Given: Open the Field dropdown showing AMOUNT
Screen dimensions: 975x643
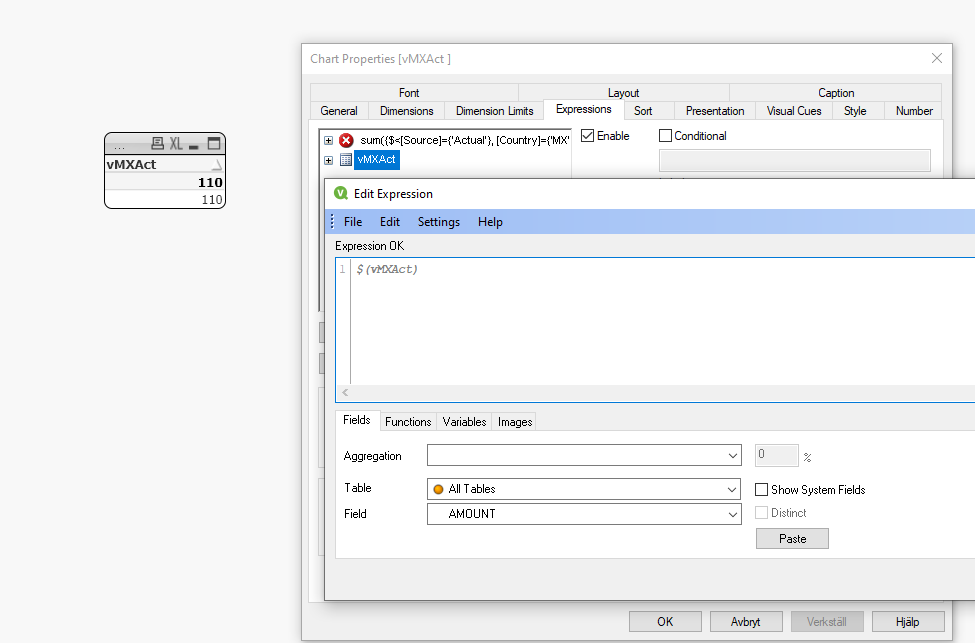Looking at the screenshot, I should coord(732,514).
